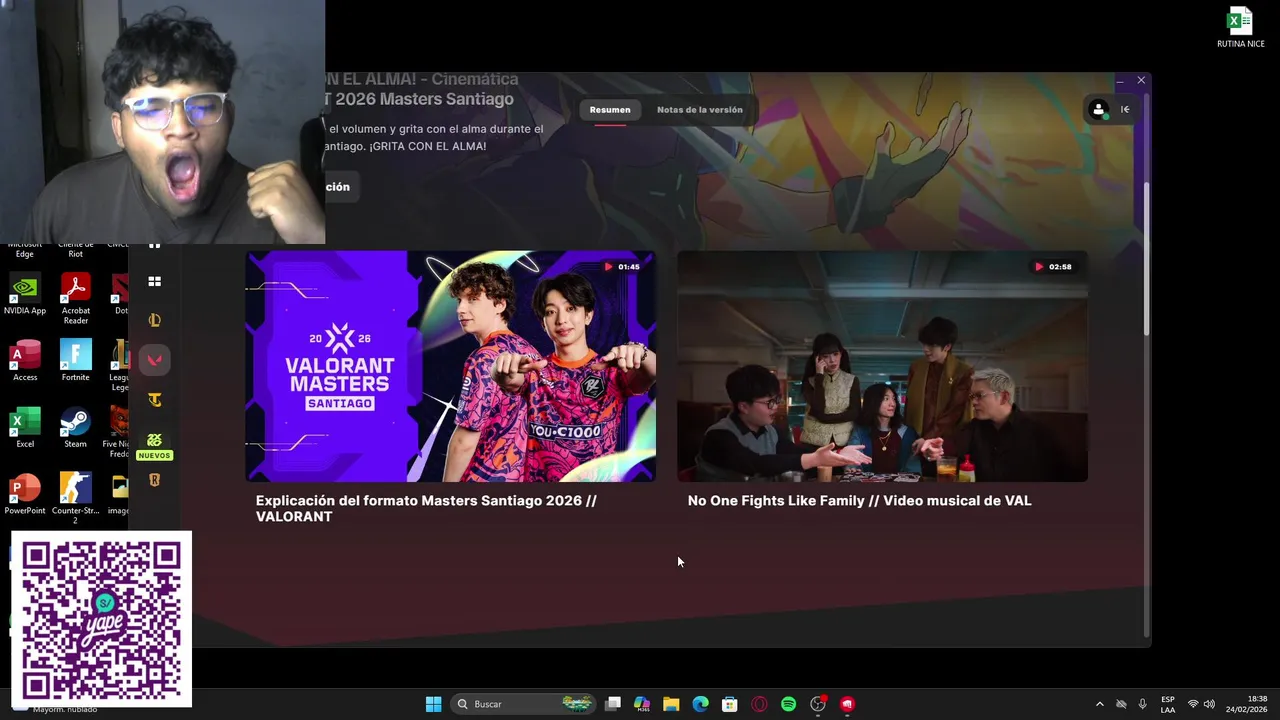Screen dimensions: 1280x720
Task: Expand hidden system tray icons chevron
Action: pyautogui.click(x=1100, y=704)
